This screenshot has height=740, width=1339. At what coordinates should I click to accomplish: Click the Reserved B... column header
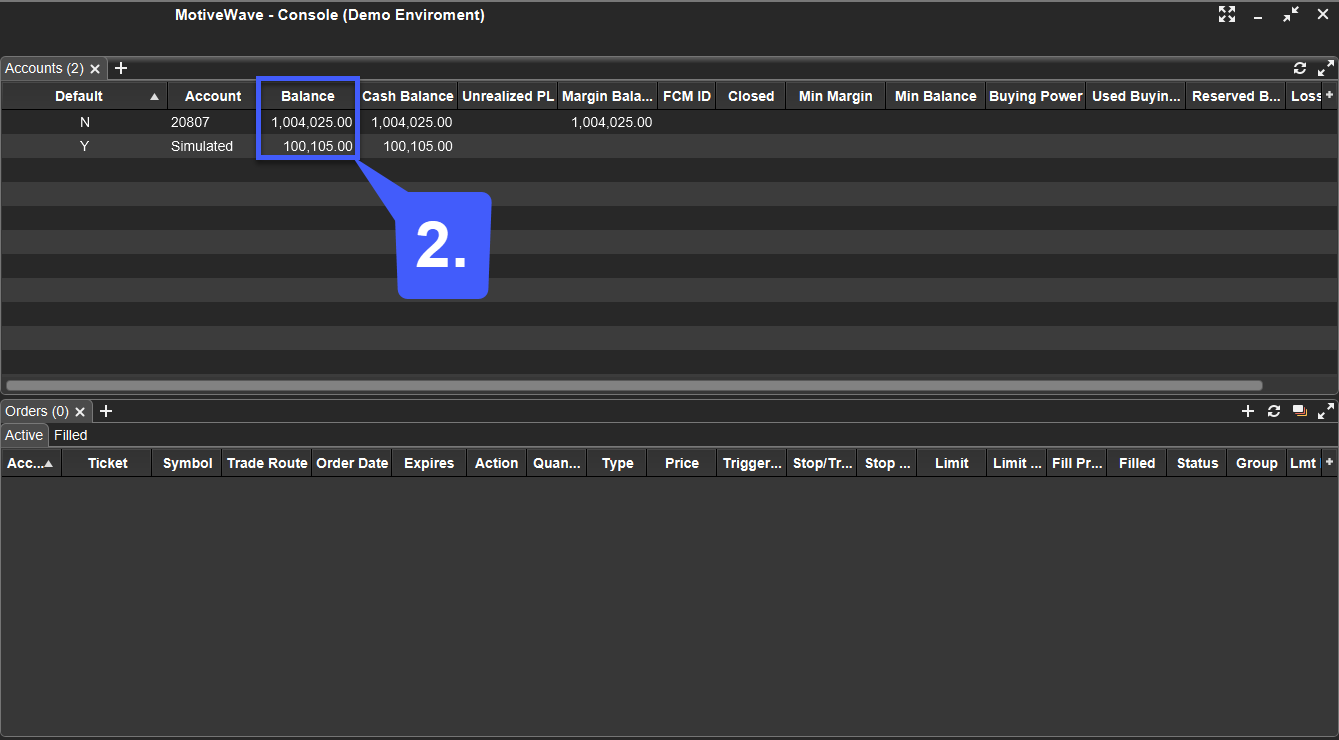[1235, 96]
